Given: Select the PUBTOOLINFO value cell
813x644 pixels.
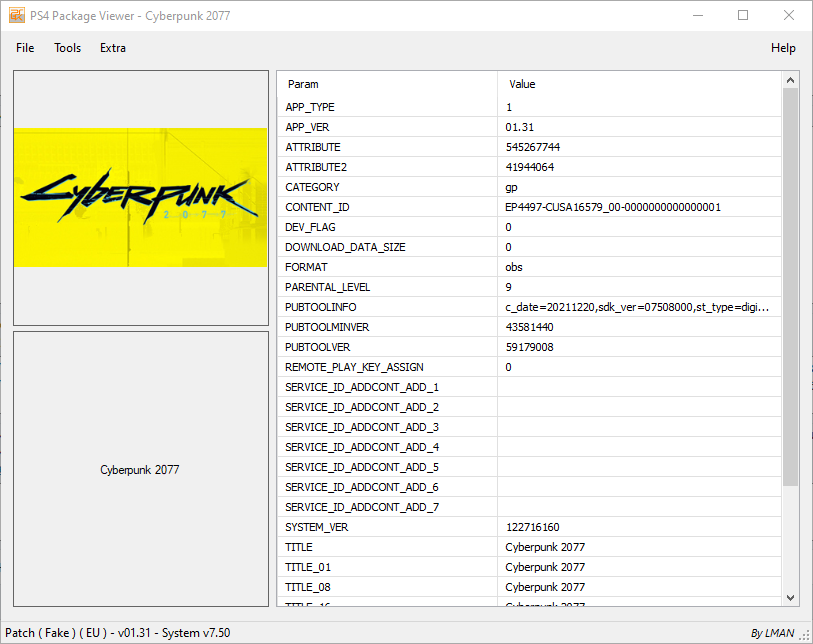Looking at the screenshot, I should tap(637, 307).
